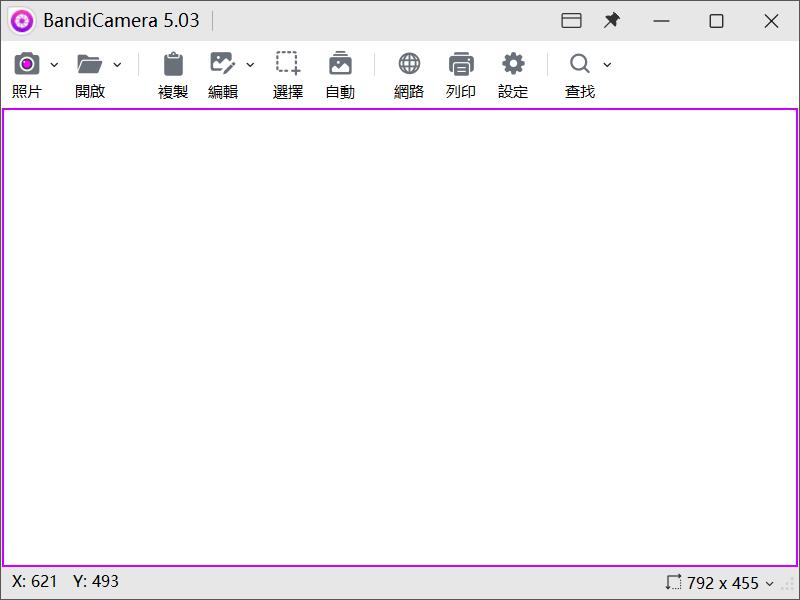Click the resize grip in the bottom-right corner
800x600 pixels.
tap(789, 585)
